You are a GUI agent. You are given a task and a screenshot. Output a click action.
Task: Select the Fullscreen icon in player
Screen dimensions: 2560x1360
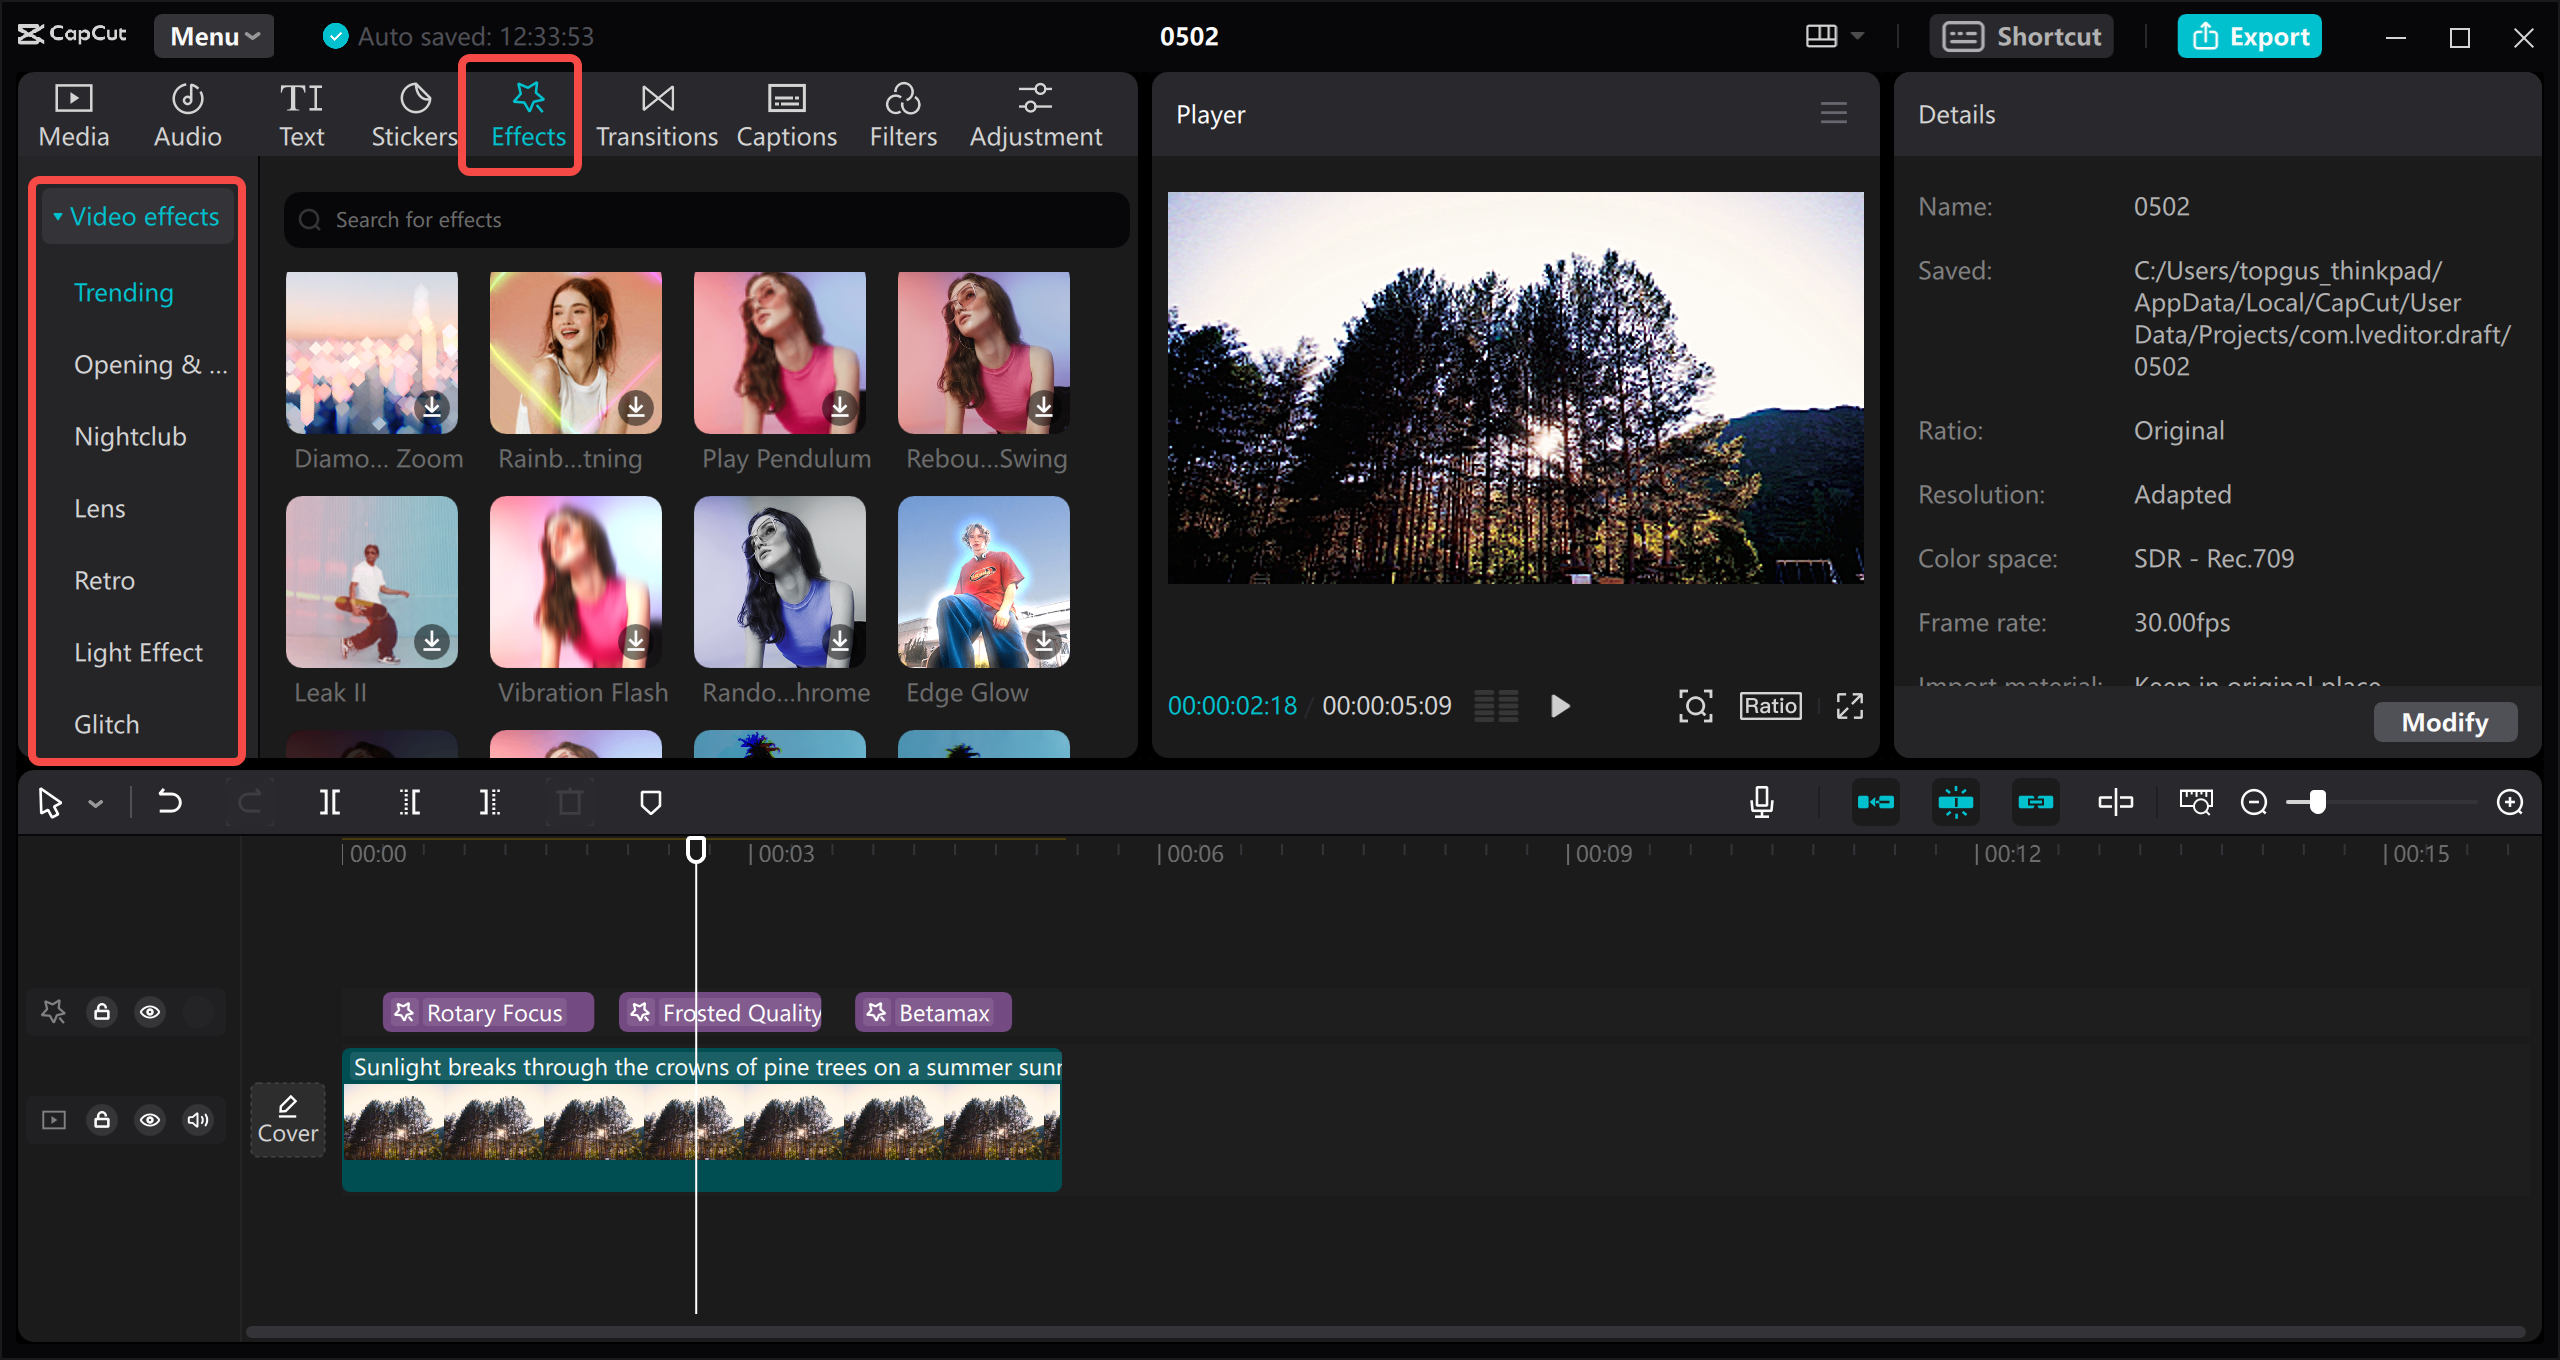point(1851,705)
